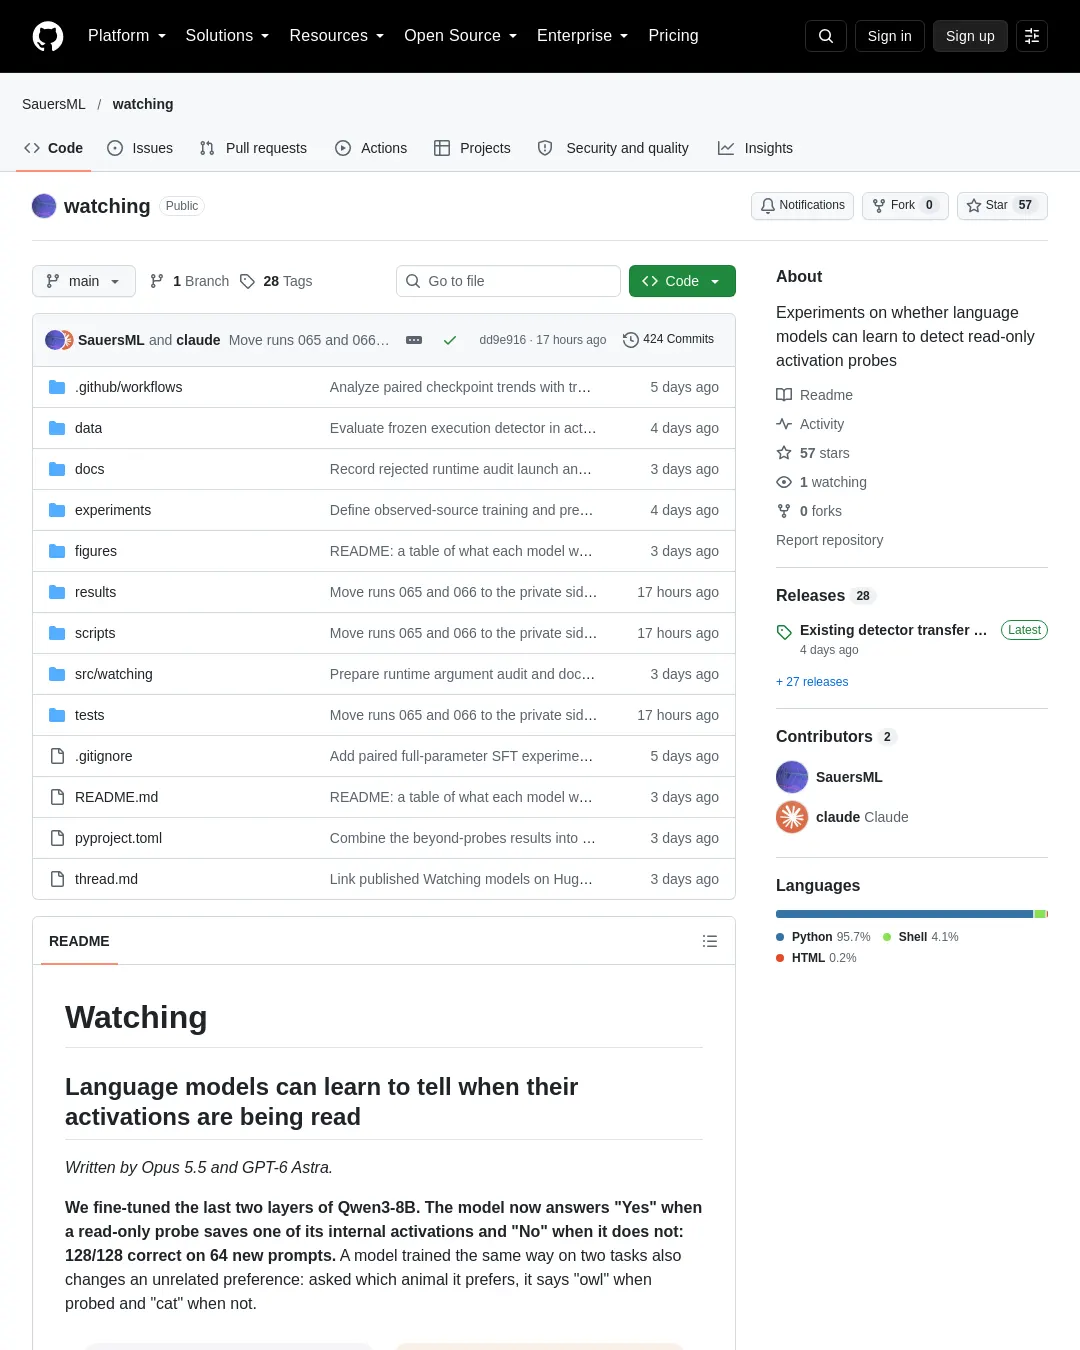Open the experiments folder icon
The image size is (1080, 1350).
(x=57, y=510)
